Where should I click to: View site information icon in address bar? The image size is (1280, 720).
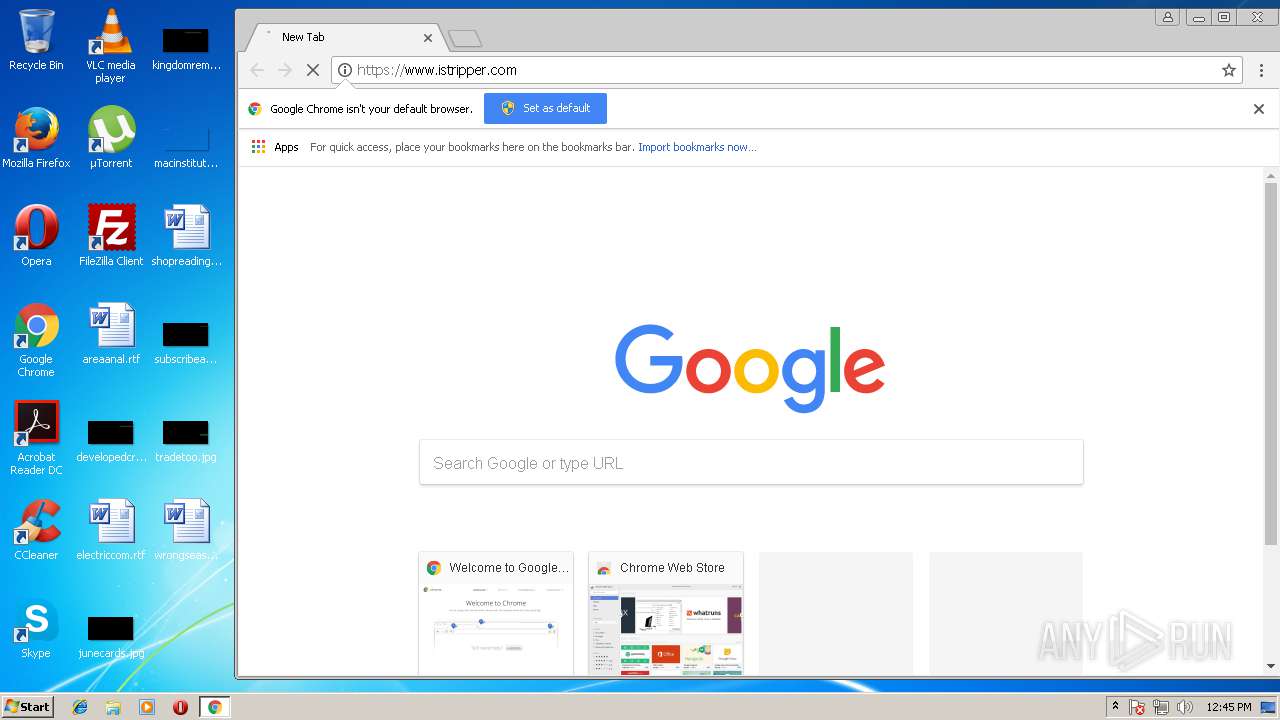[x=345, y=70]
